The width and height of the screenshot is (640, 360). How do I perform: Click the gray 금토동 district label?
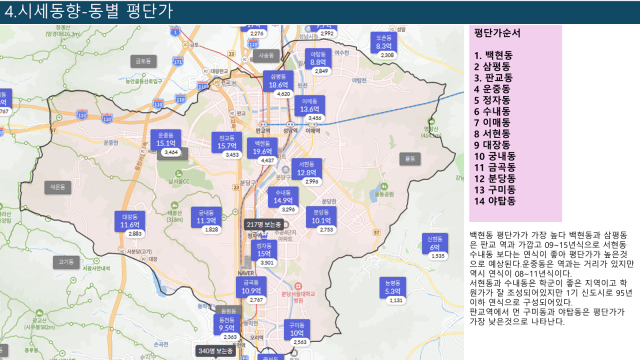[143, 61]
